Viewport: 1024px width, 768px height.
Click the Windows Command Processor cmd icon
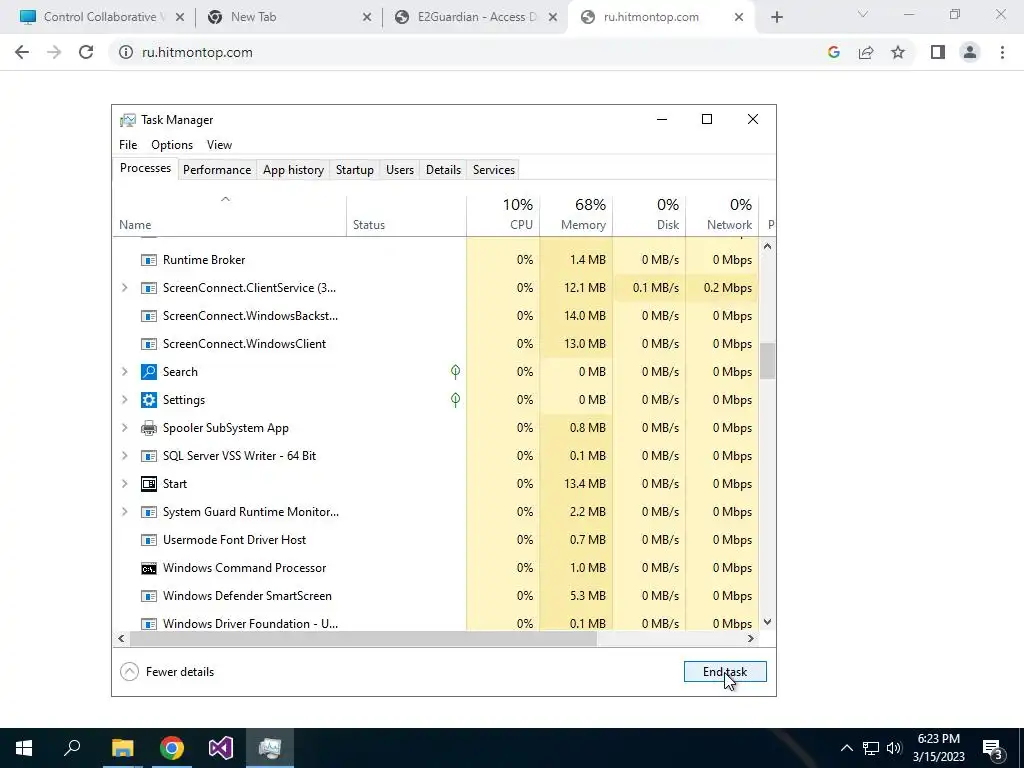point(149,568)
